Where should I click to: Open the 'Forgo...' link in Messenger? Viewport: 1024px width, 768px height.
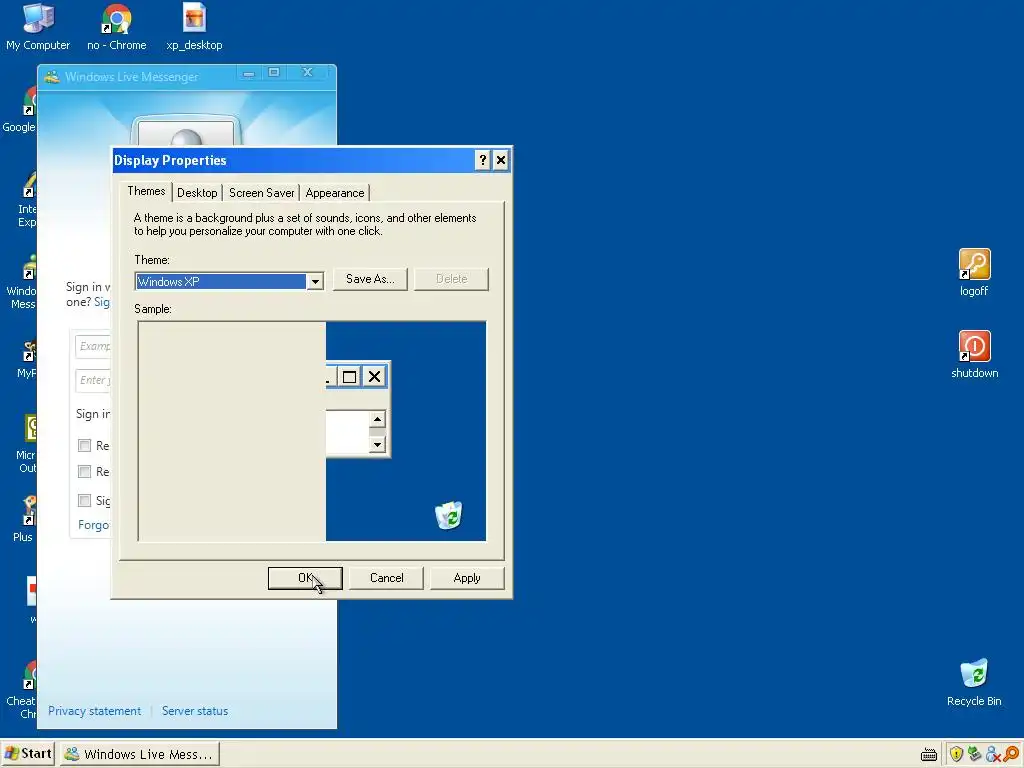(x=93, y=525)
